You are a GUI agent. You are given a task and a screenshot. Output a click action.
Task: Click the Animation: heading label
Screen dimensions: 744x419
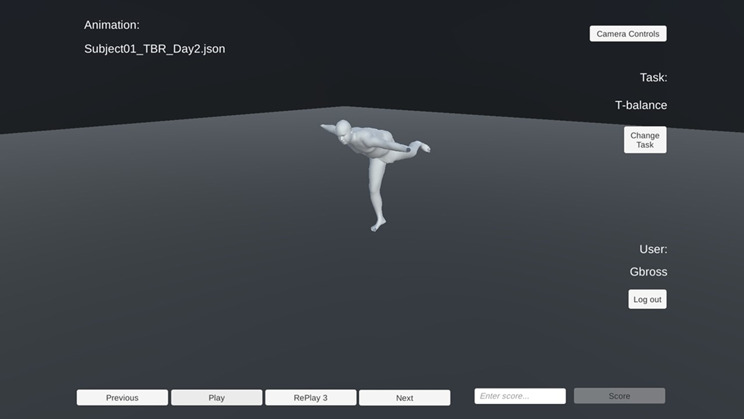tap(112, 25)
